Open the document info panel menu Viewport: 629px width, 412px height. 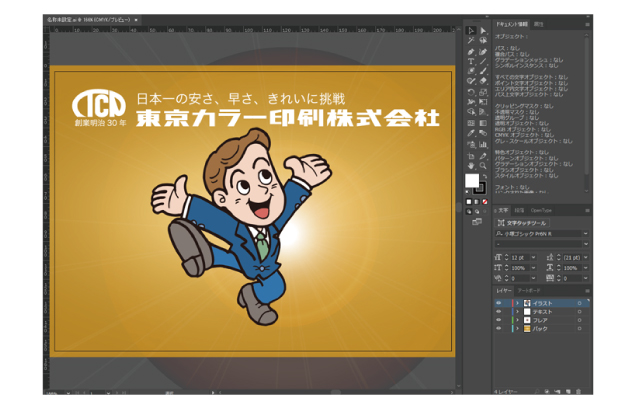(x=587, y=24)
